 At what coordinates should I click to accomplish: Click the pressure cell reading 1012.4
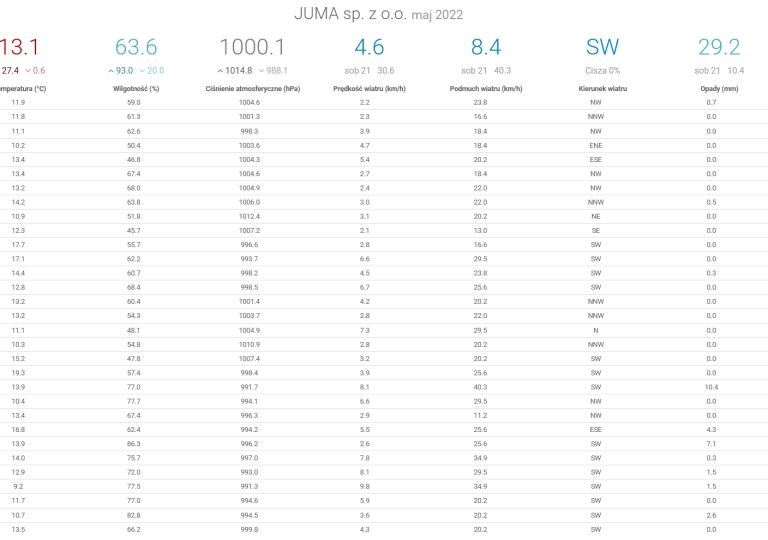pos(249,216)
